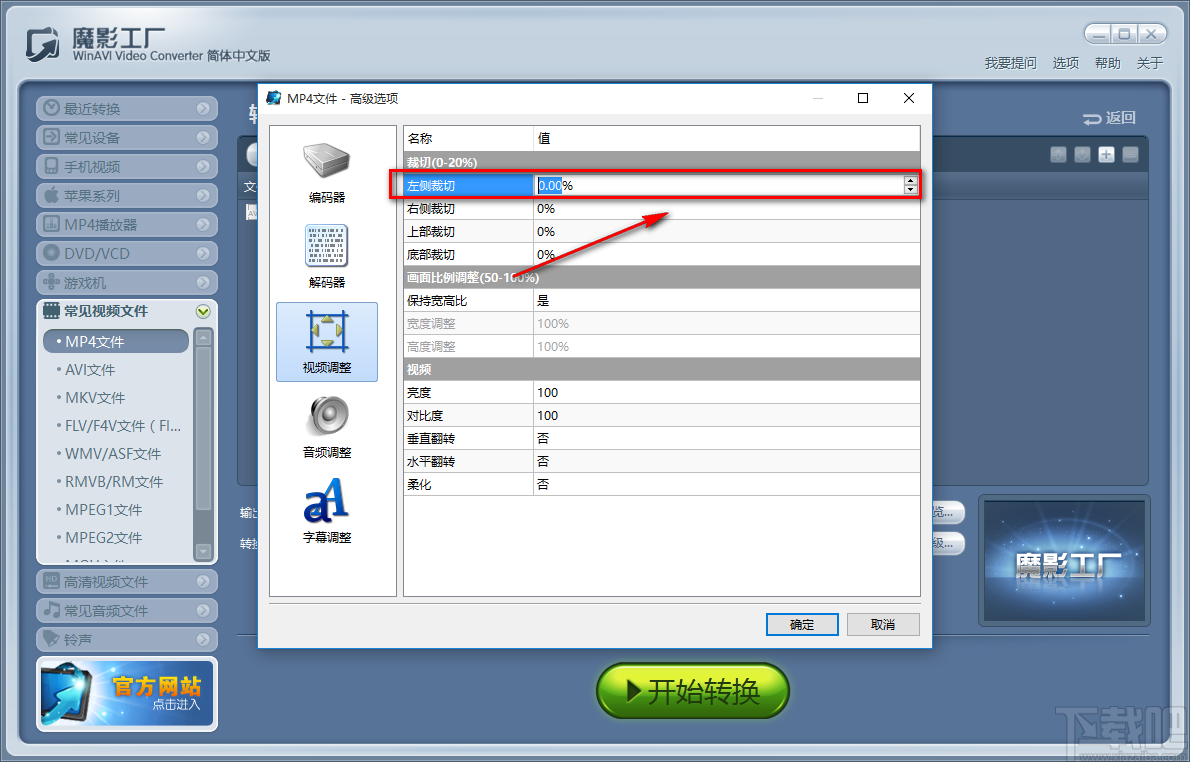Open the 我要提问 menu
Viewport: 1190px width, 762px height.
tap(1010, 63)
